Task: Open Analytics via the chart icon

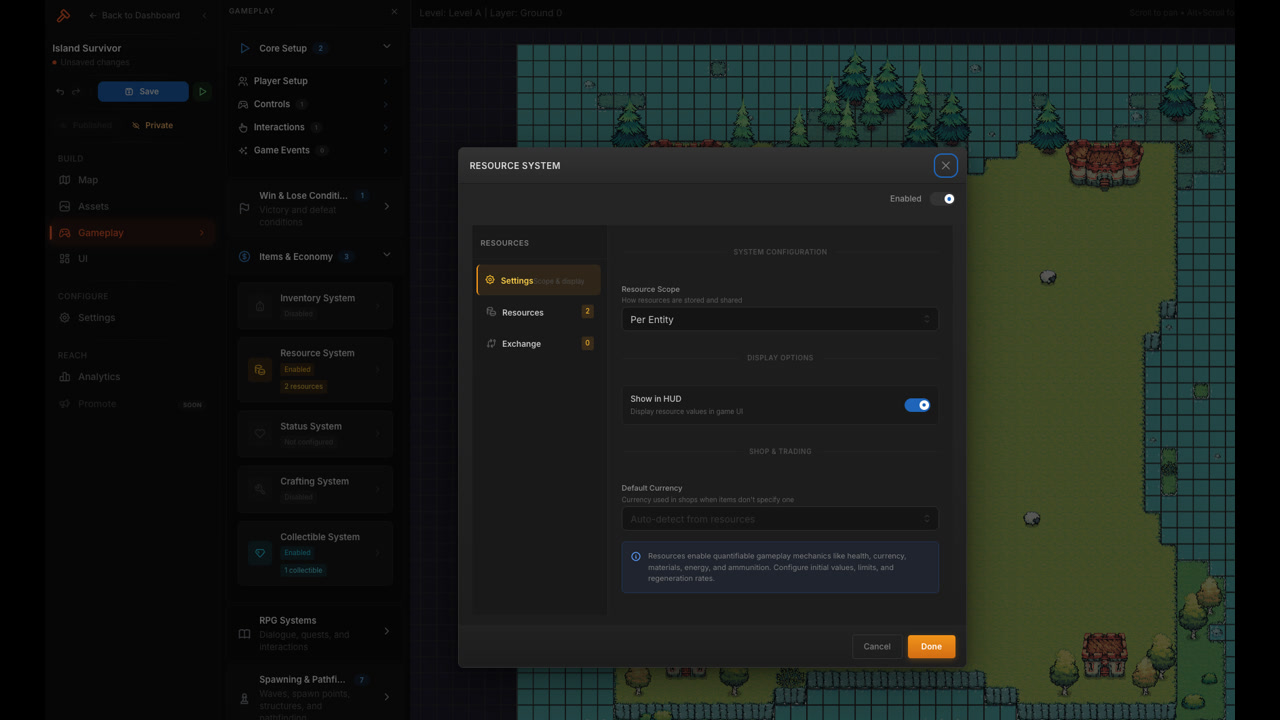Action: pos(63,376)
